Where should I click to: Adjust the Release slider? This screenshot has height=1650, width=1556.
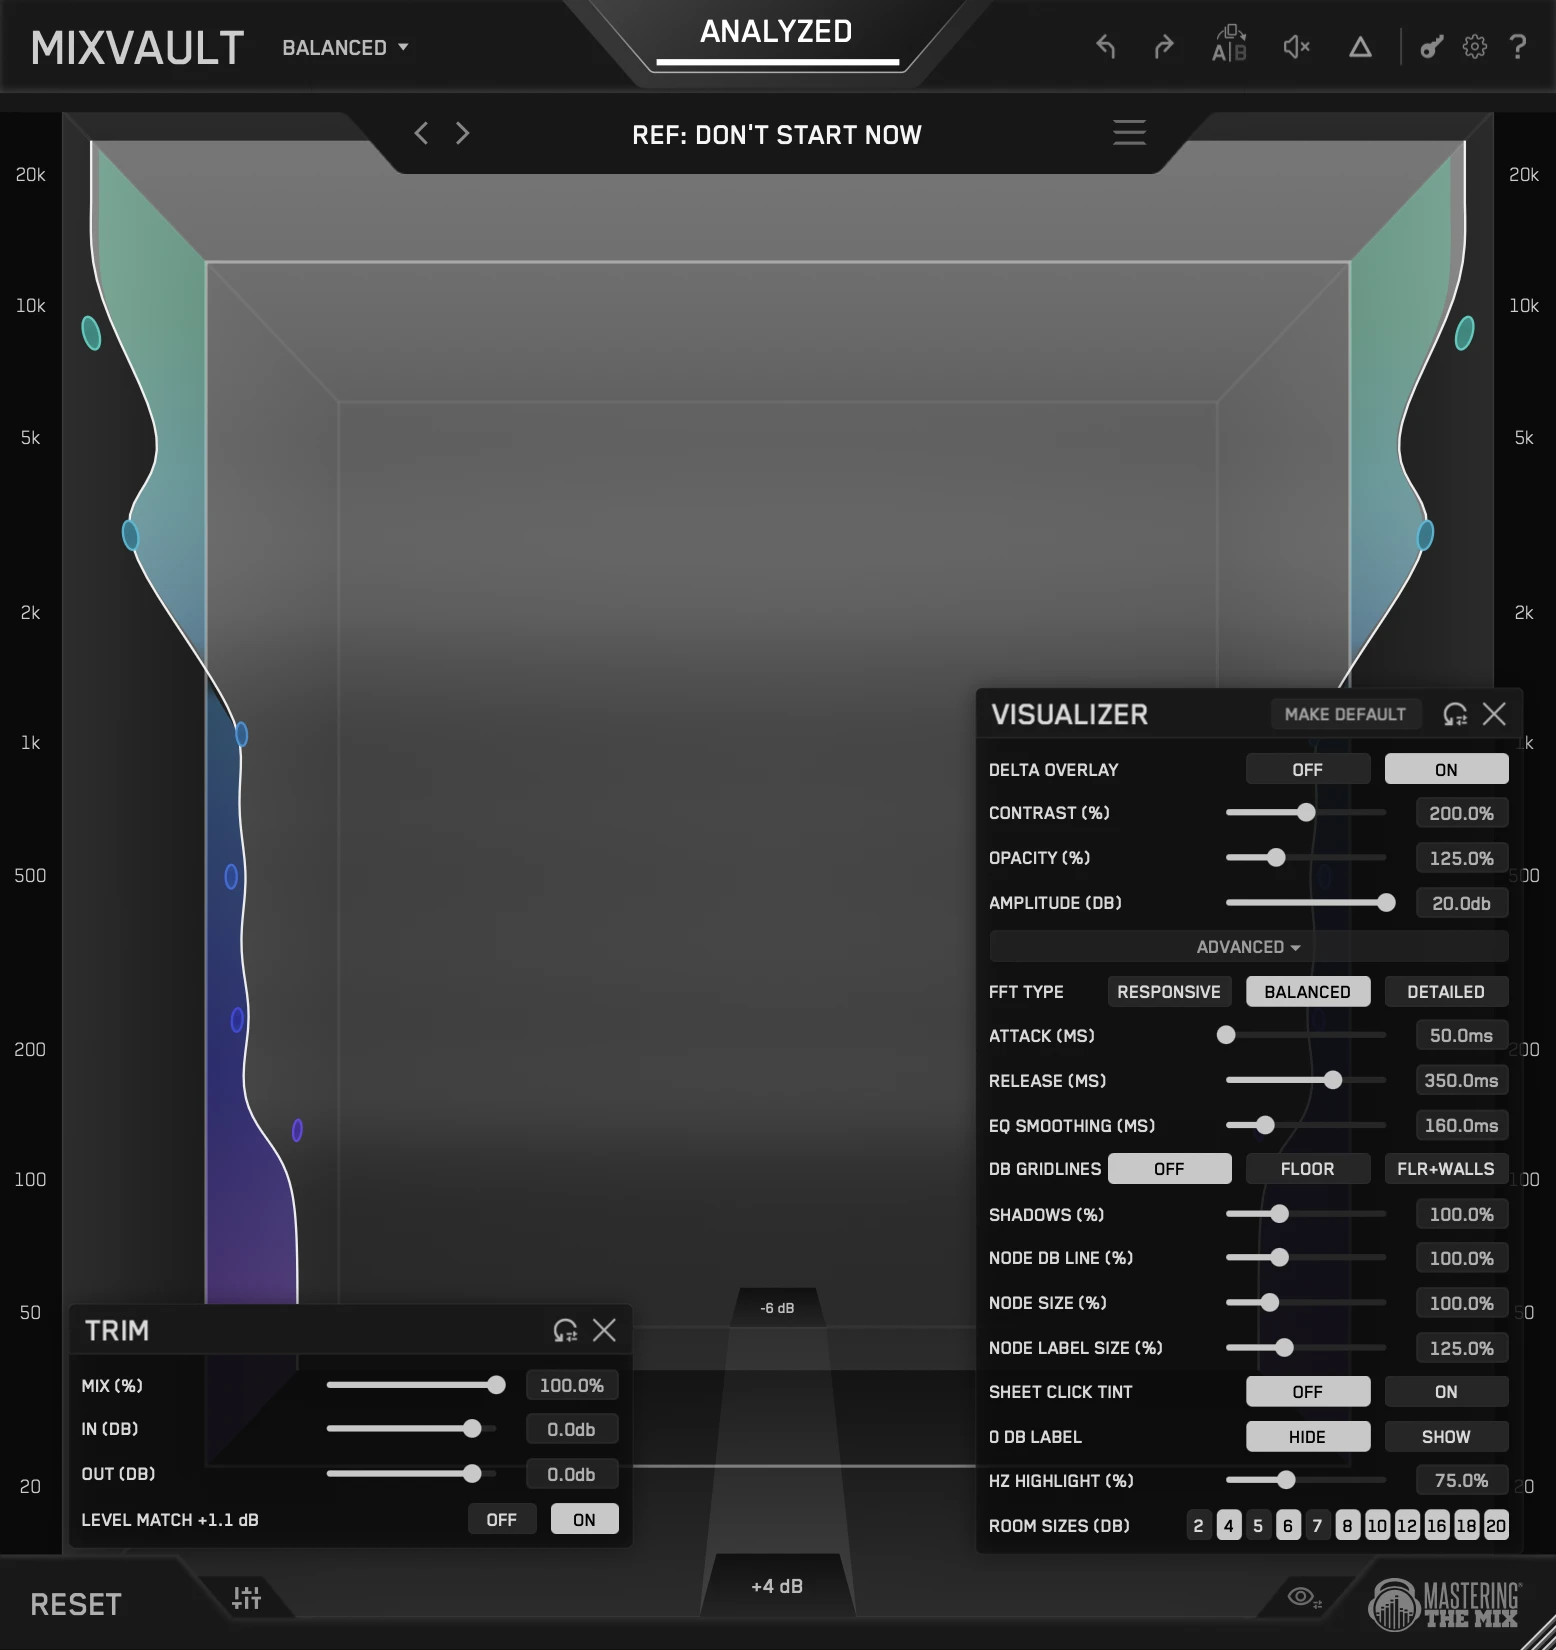pos(1306,1080)
